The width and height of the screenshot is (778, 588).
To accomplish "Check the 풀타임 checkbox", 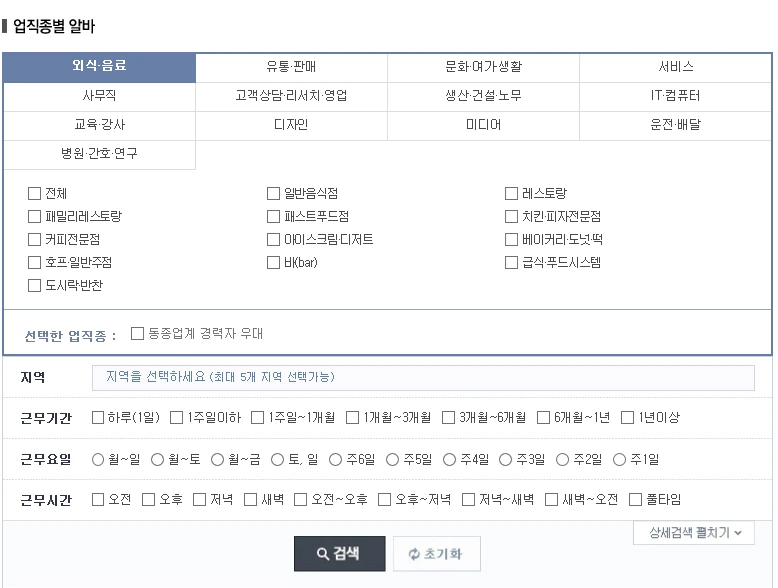I will click(636, 500).
